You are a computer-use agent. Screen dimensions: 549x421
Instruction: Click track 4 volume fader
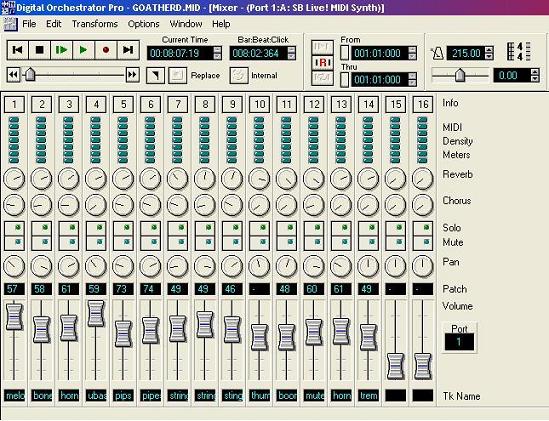96,313
